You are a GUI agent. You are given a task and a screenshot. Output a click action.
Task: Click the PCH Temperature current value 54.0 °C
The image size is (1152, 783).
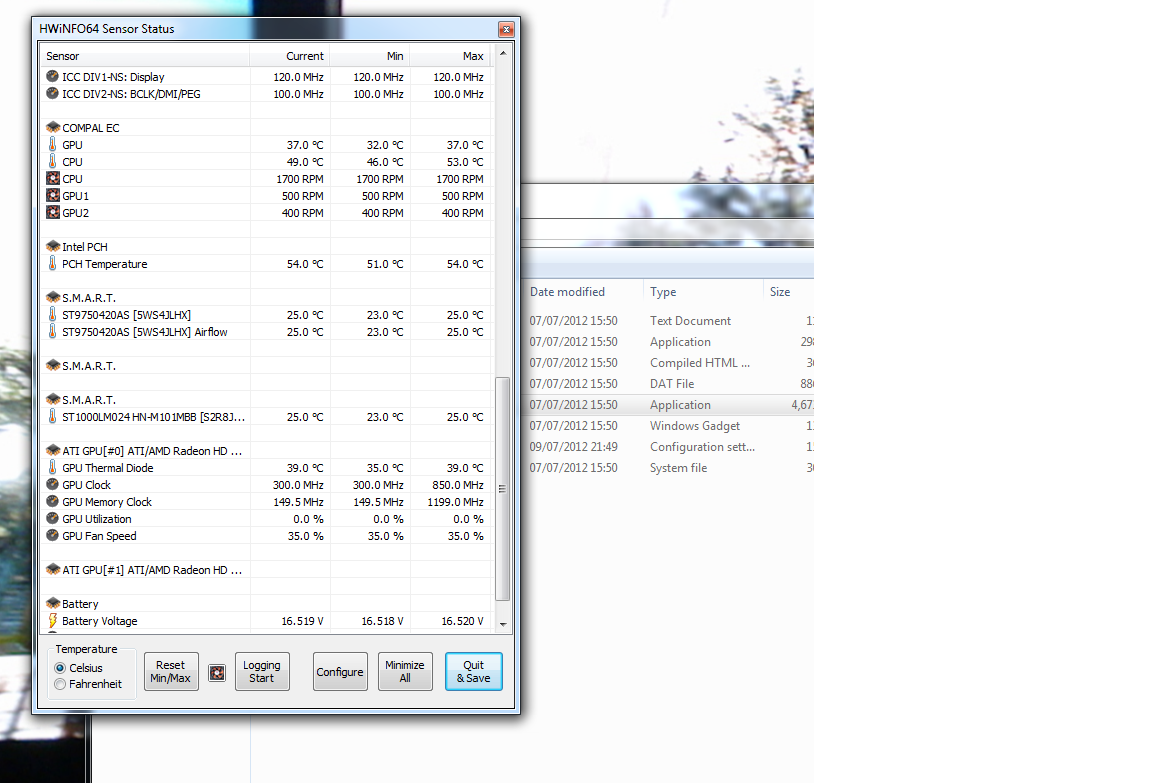[x=305, y=264]
